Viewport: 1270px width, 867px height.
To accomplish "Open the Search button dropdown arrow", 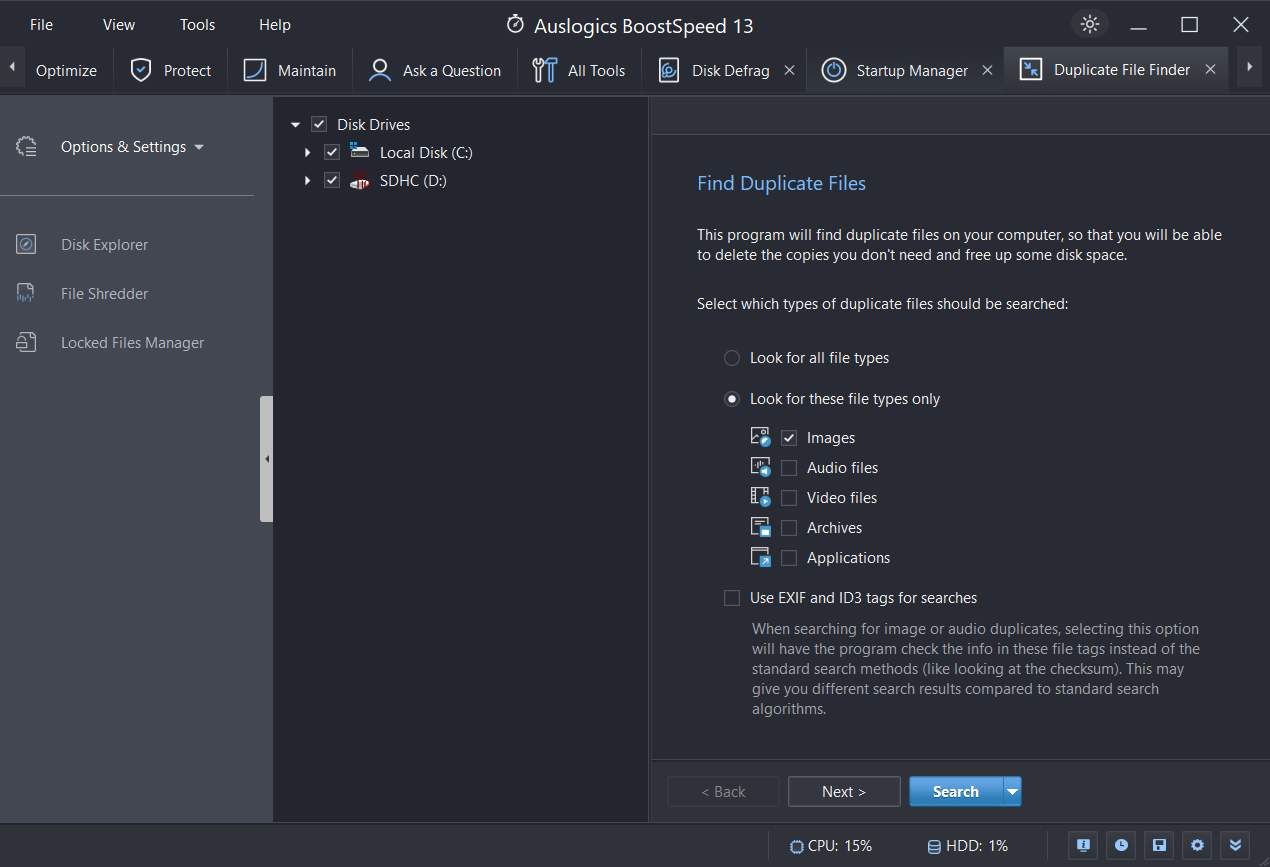I will point(1012,792).
